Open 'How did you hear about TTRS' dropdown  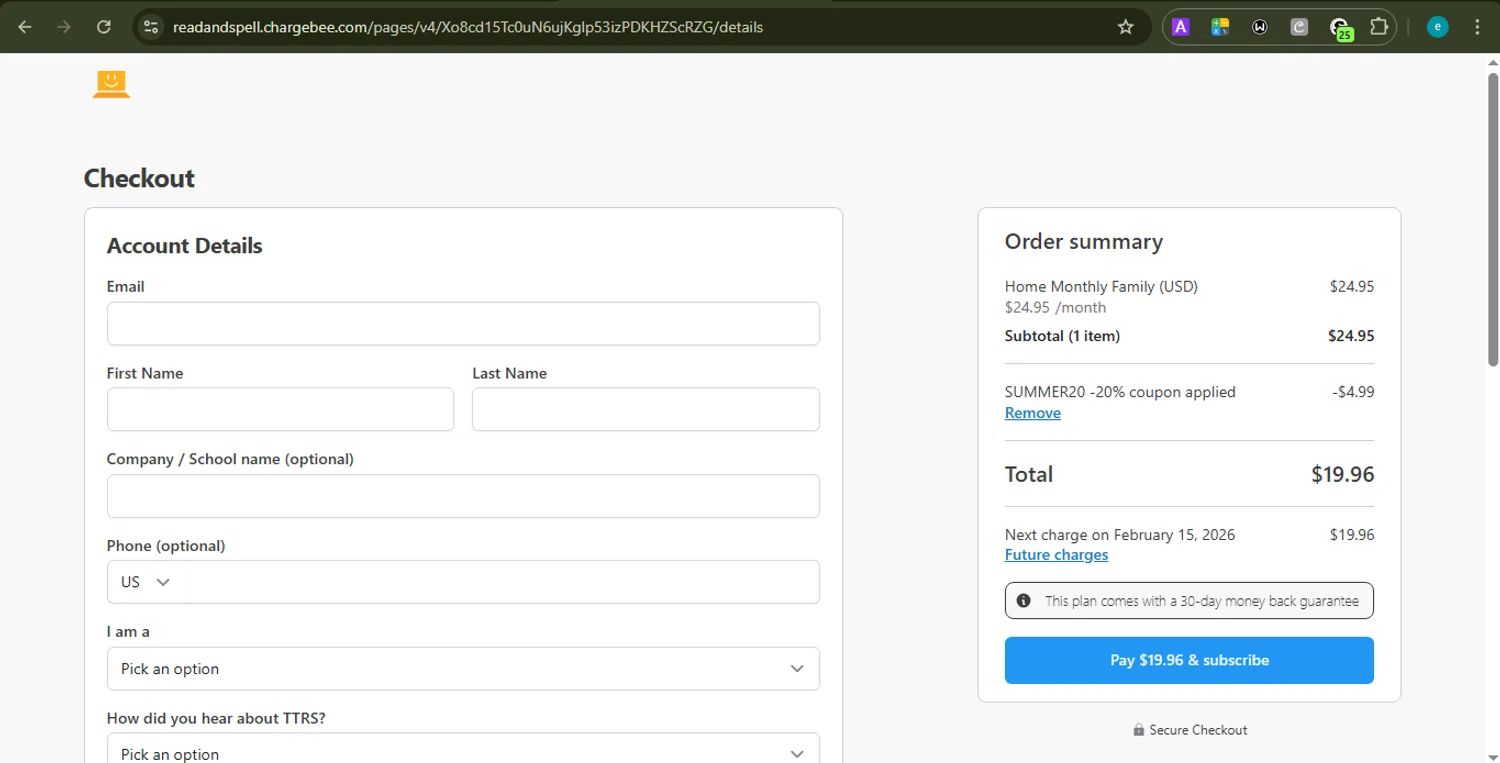point(463,753)
